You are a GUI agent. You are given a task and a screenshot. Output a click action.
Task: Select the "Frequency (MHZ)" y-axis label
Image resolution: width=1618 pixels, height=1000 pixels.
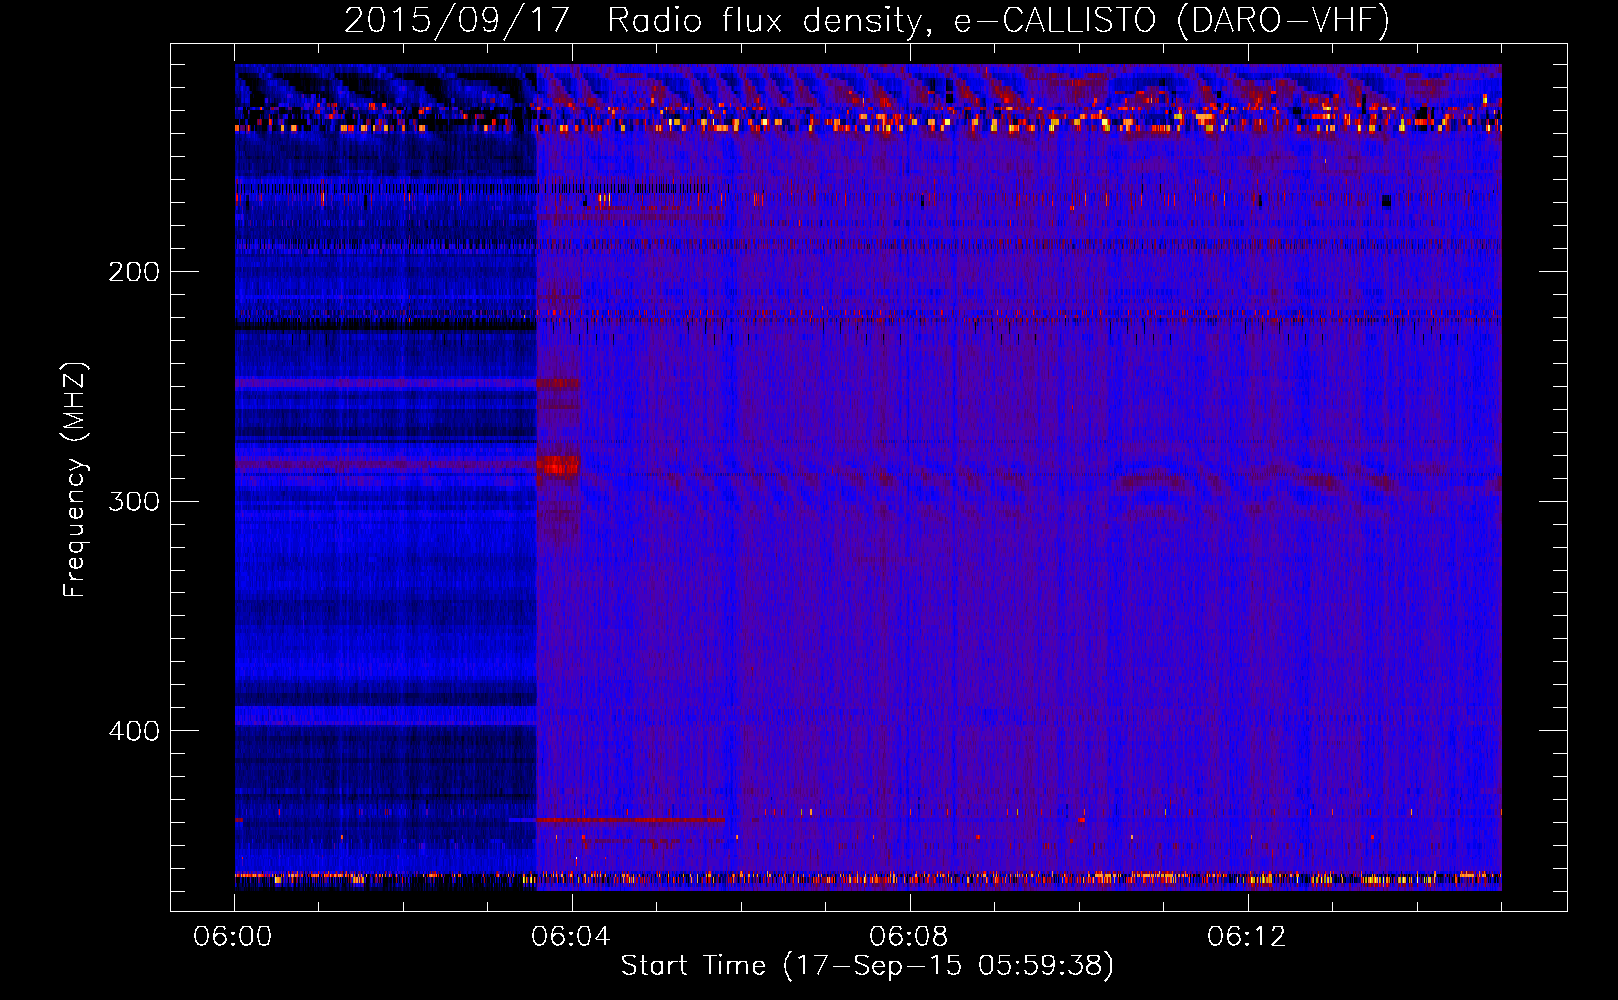pyautogui.click(x=75, y=480)
